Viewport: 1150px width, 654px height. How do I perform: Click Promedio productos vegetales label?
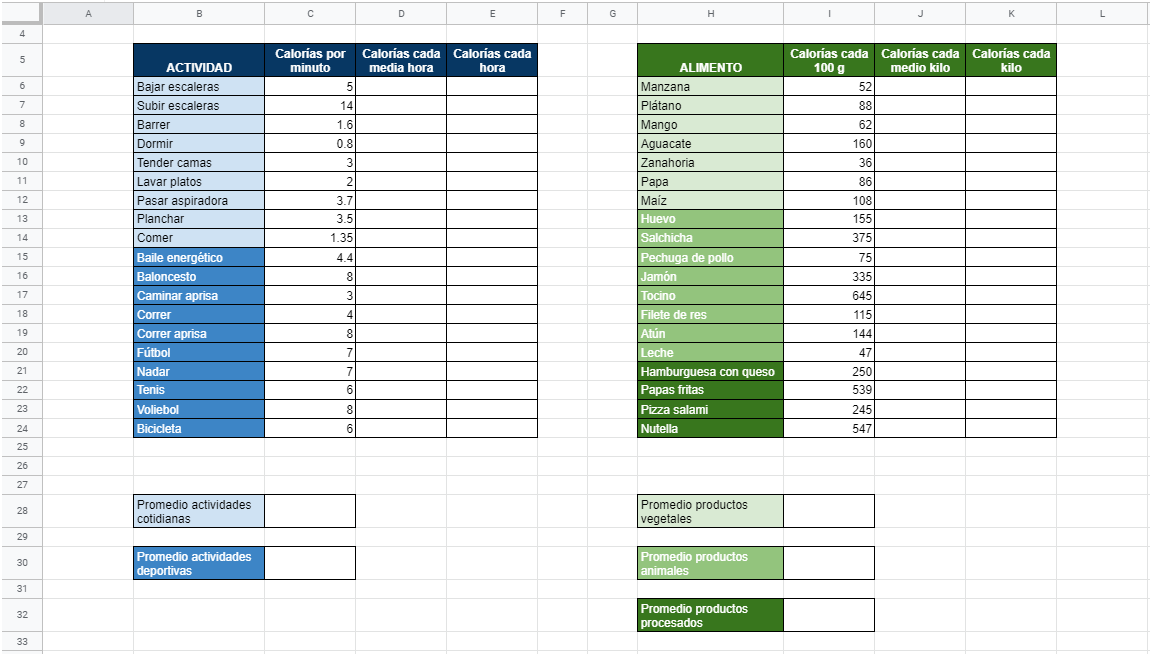coord(711,511)
